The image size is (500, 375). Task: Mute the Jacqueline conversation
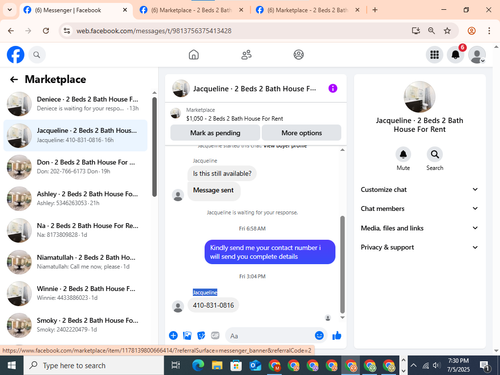pos(403,155)
